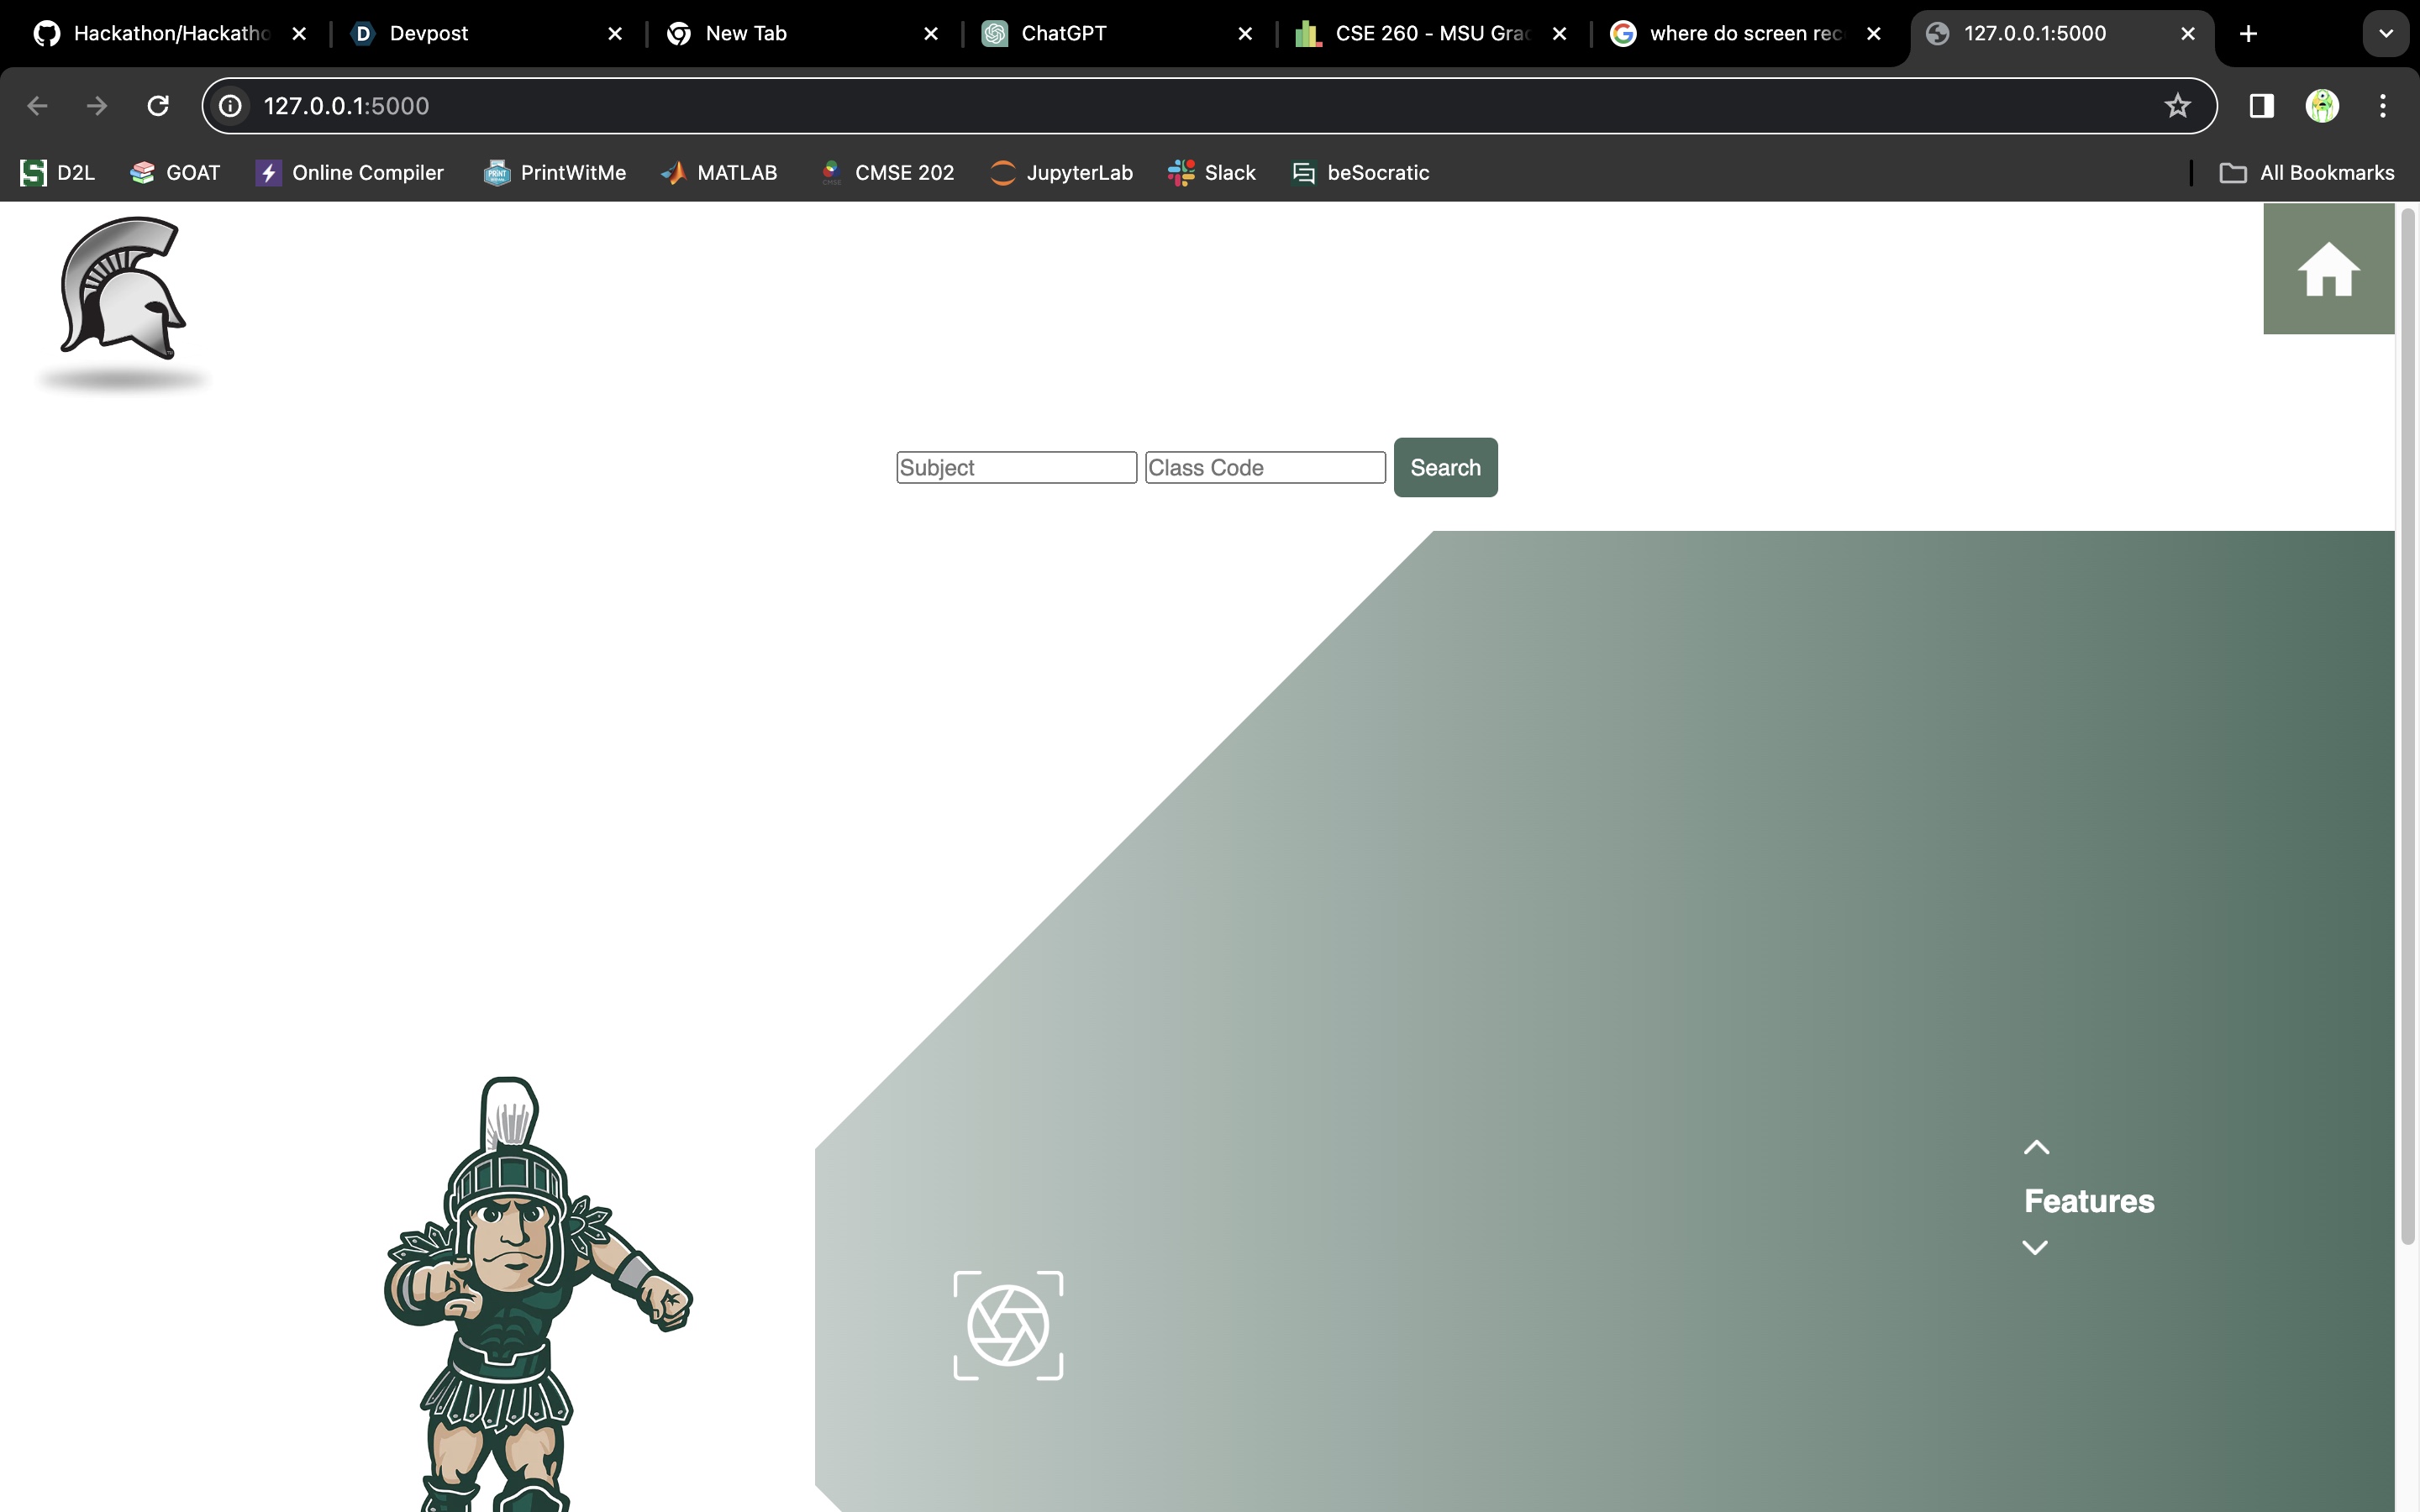Open the Chrome three-dot menu
This screenshot has width=2420, height=1512.
coord(2383,106)
